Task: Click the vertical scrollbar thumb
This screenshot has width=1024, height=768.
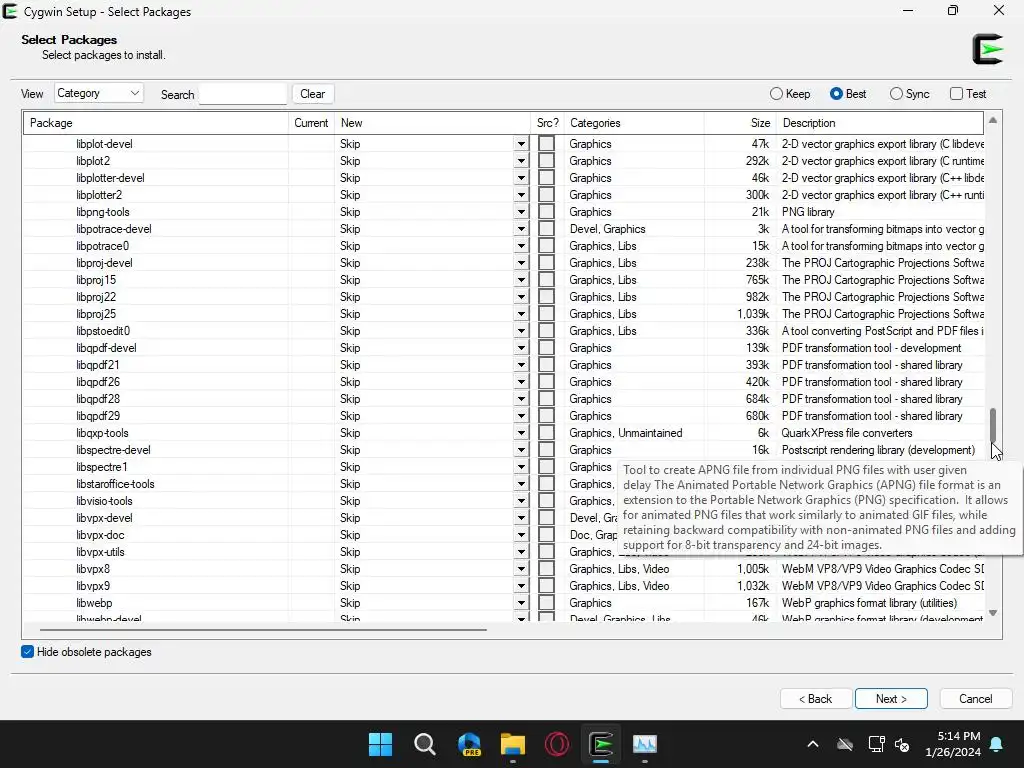Action: pyautogui.click(x=993, y=425)
